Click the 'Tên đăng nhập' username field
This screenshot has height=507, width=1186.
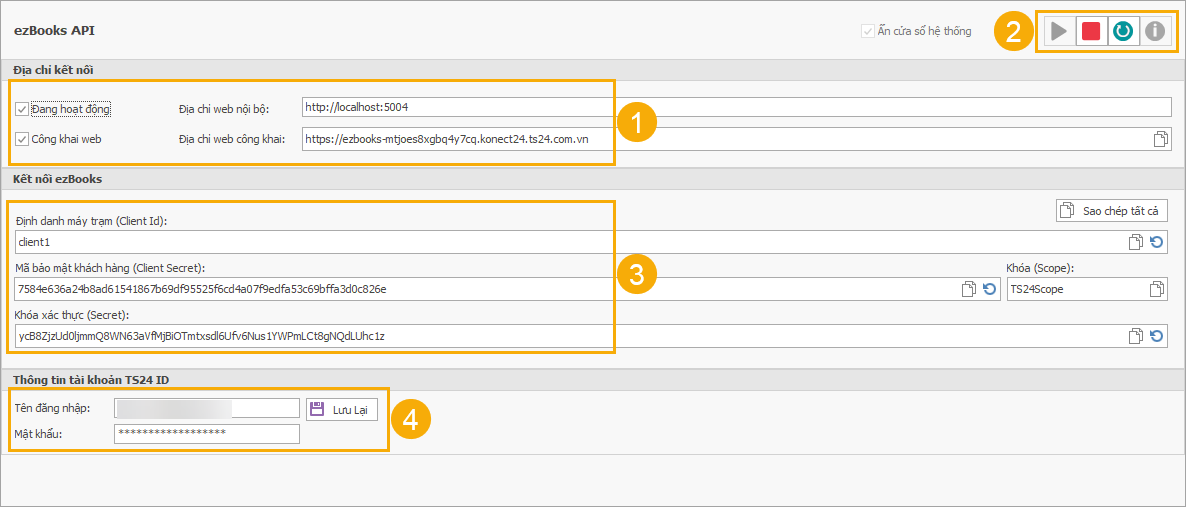[207, 409]
